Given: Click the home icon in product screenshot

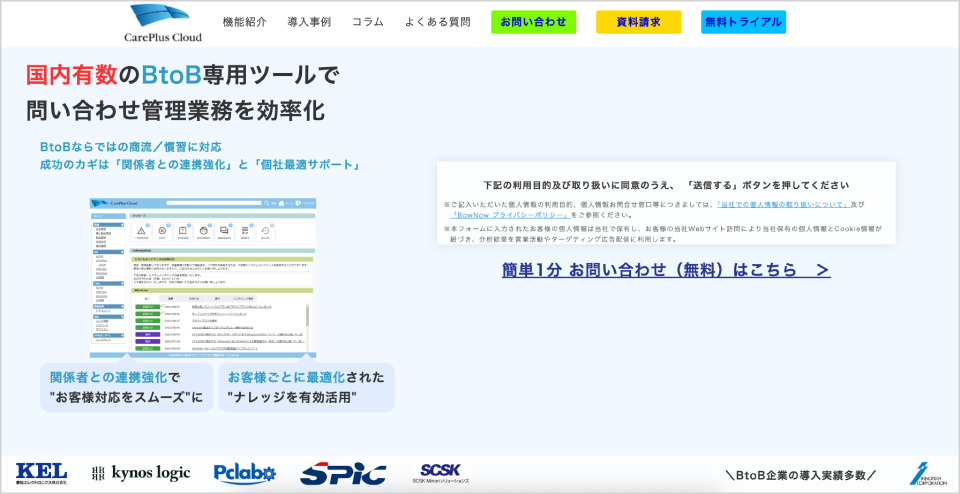Looking at the screenshot, I should click(282, 203).
